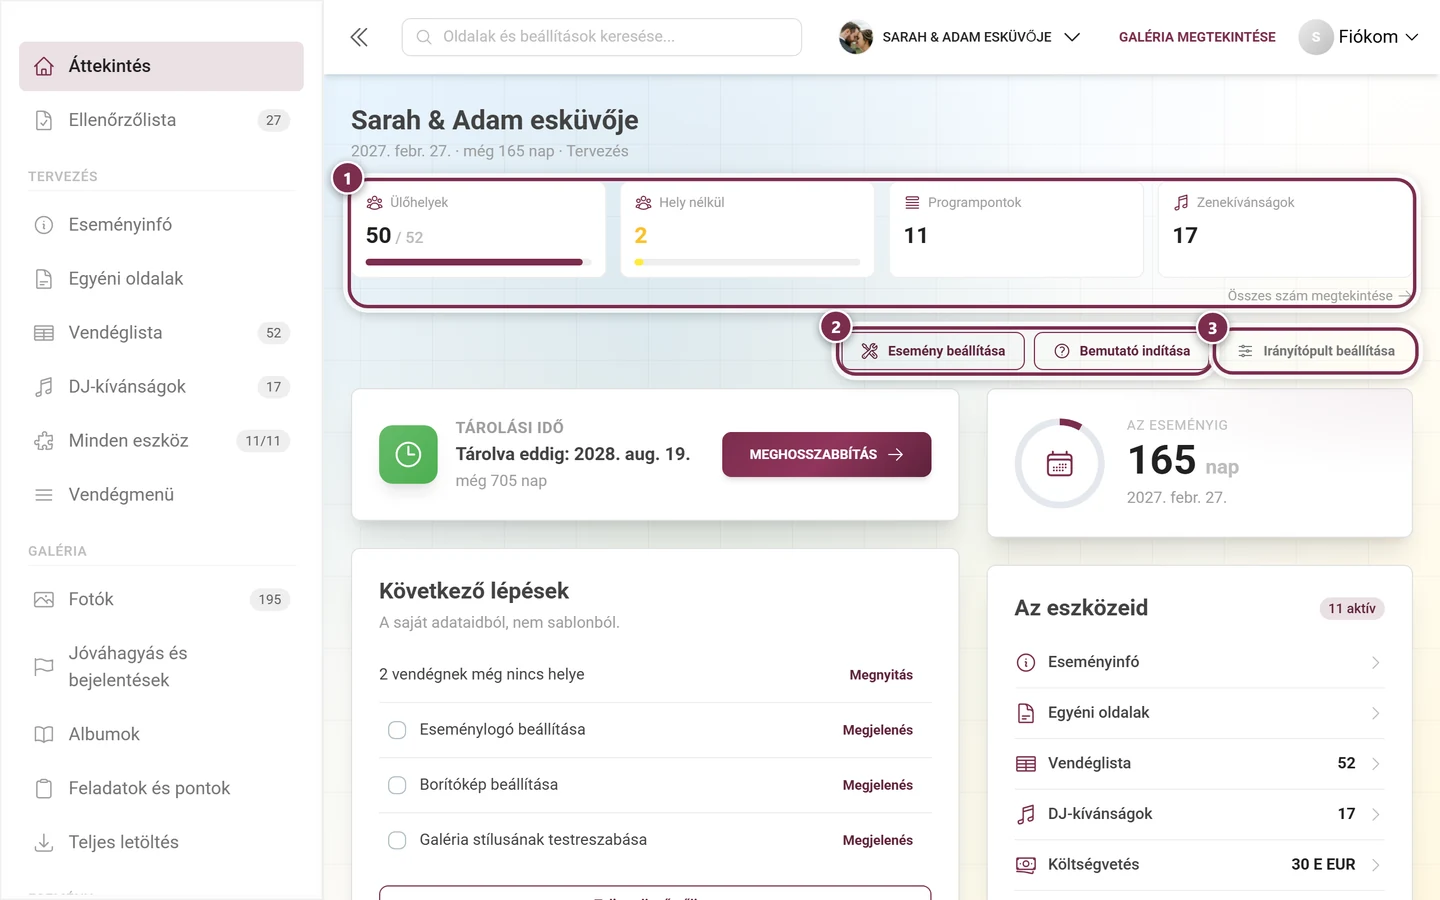Click the clipboard icon beside Feladatok és pontok

click(44, 789)
